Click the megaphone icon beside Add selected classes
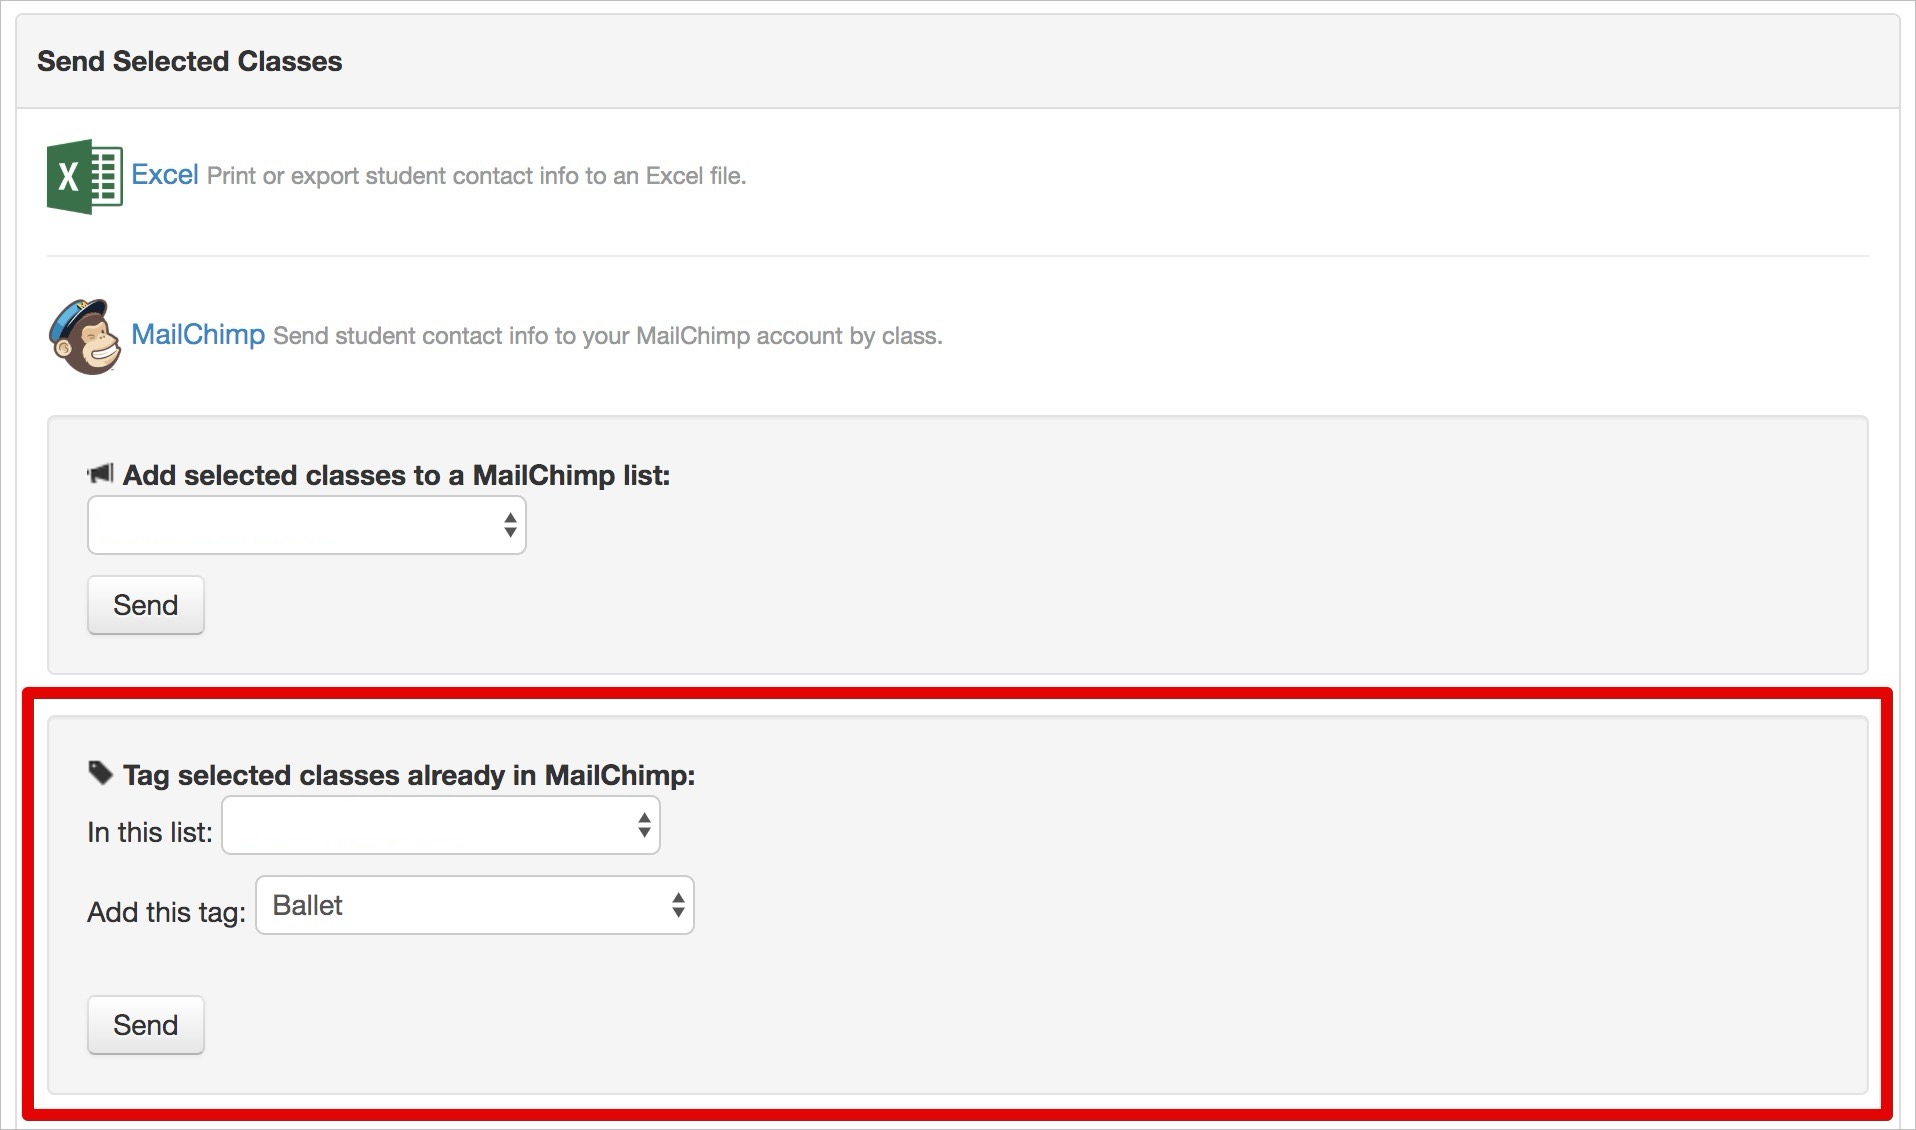This screenshot has width=1916, height=1130. 101,474
